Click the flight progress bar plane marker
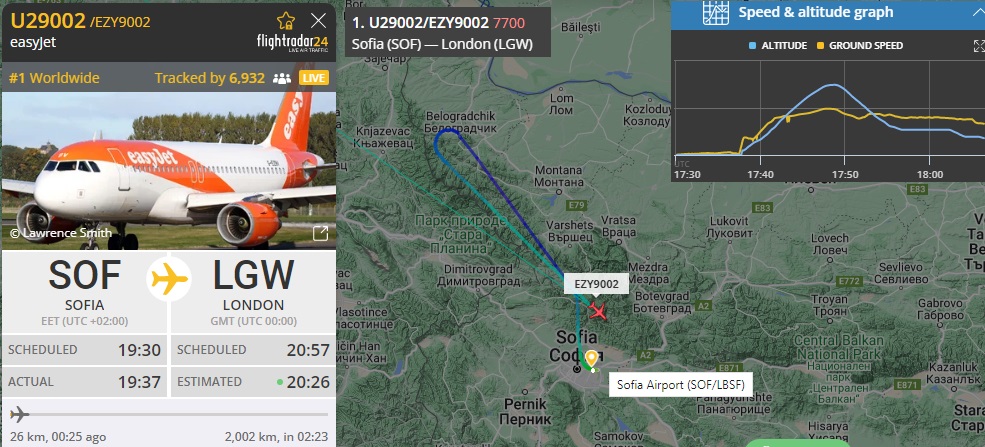The width and height of the screenshot is (985, 447). (x=19, y=414)
